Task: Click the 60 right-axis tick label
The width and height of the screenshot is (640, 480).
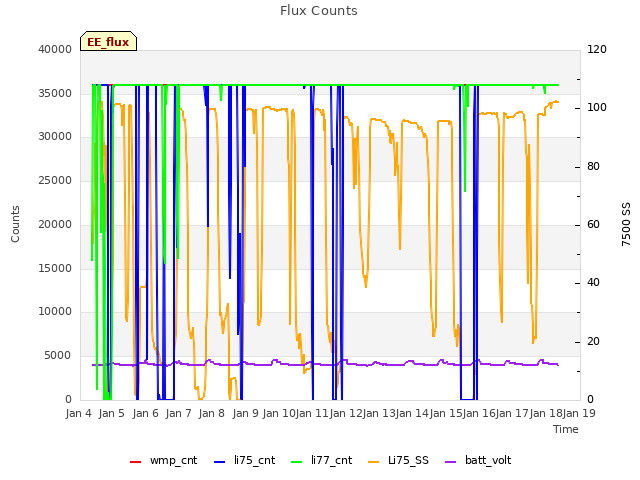Action: coord(593,224)
